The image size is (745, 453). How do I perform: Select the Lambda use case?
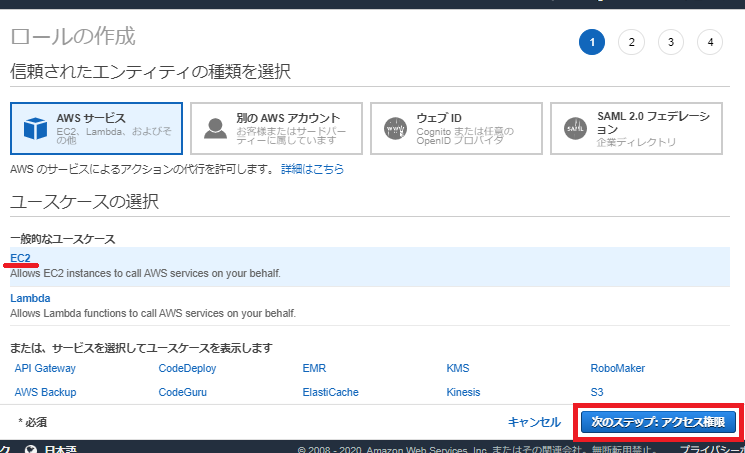click(30, 298)
